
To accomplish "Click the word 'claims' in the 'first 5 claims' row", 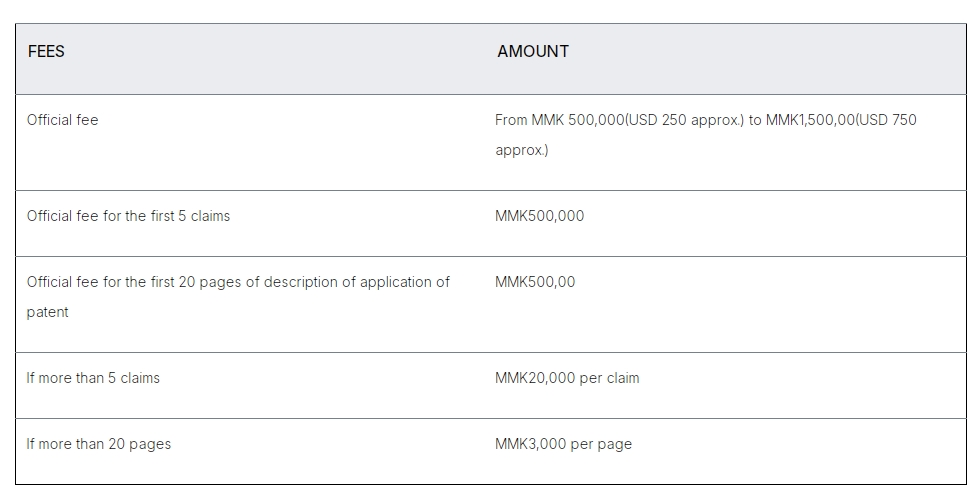I will 209,216.
